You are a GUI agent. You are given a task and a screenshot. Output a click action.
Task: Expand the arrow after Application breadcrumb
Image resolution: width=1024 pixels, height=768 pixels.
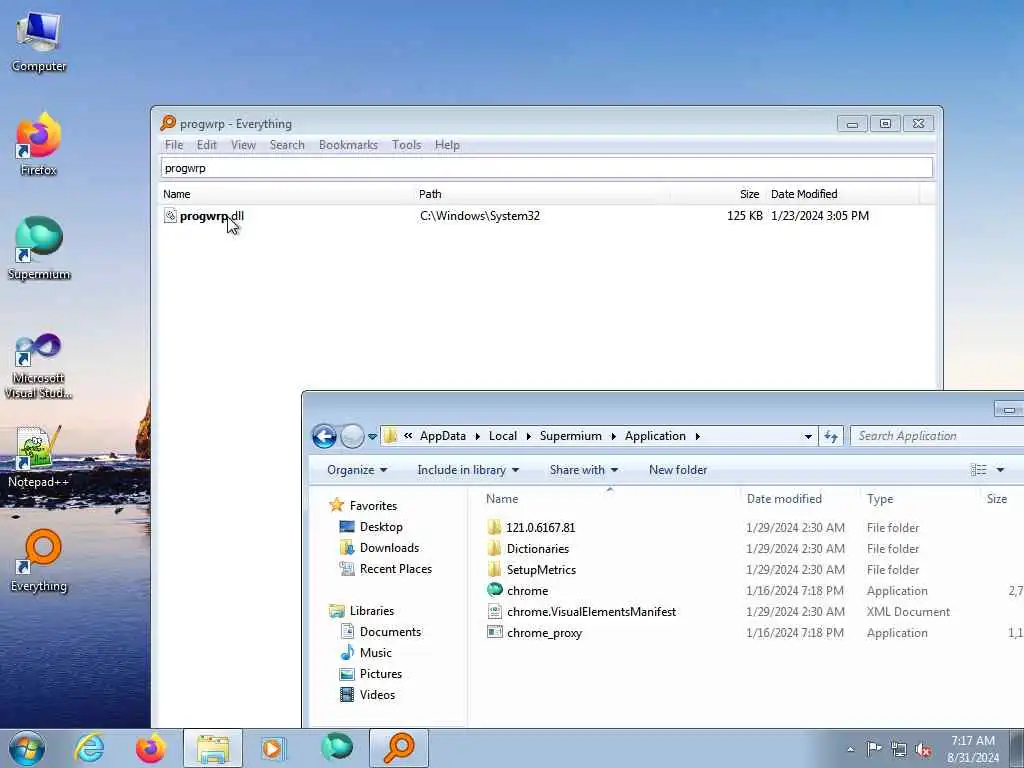(697, 436)
